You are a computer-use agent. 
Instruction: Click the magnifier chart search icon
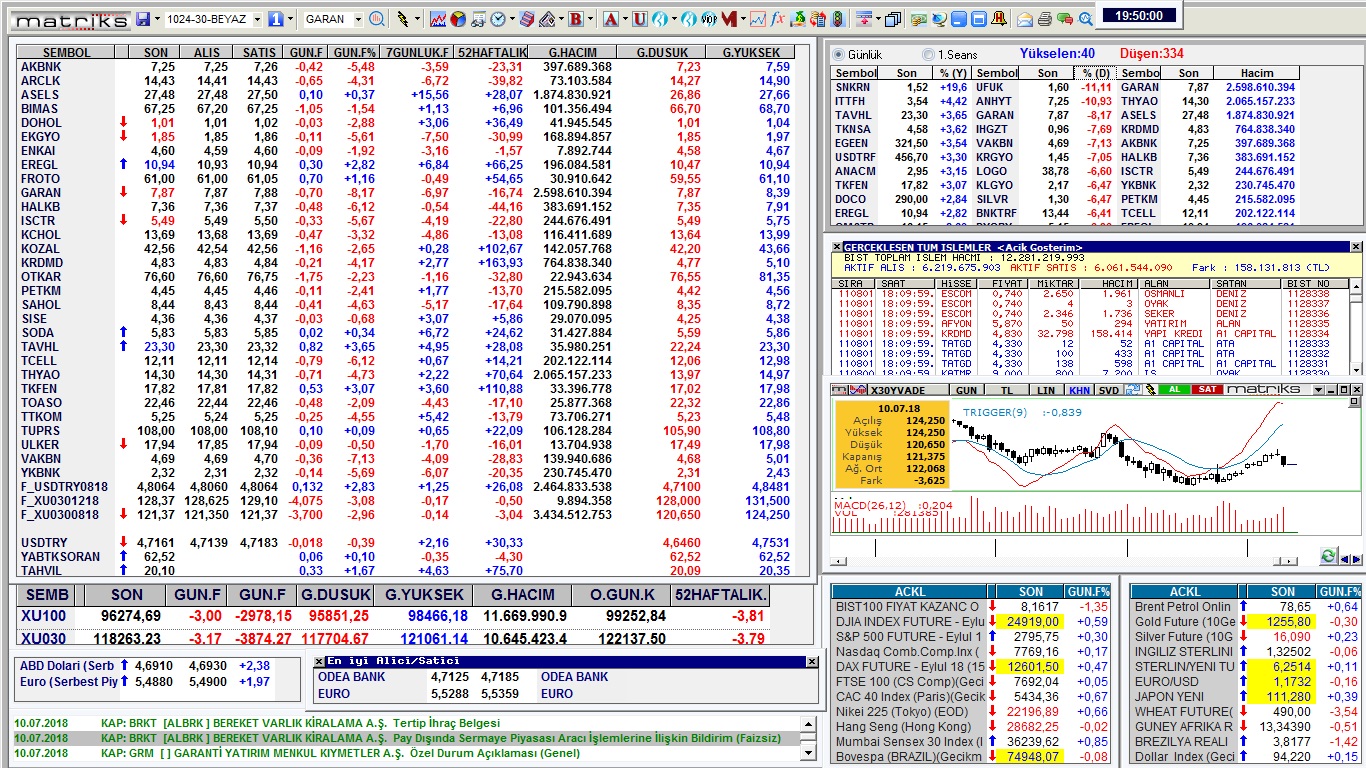377,19
